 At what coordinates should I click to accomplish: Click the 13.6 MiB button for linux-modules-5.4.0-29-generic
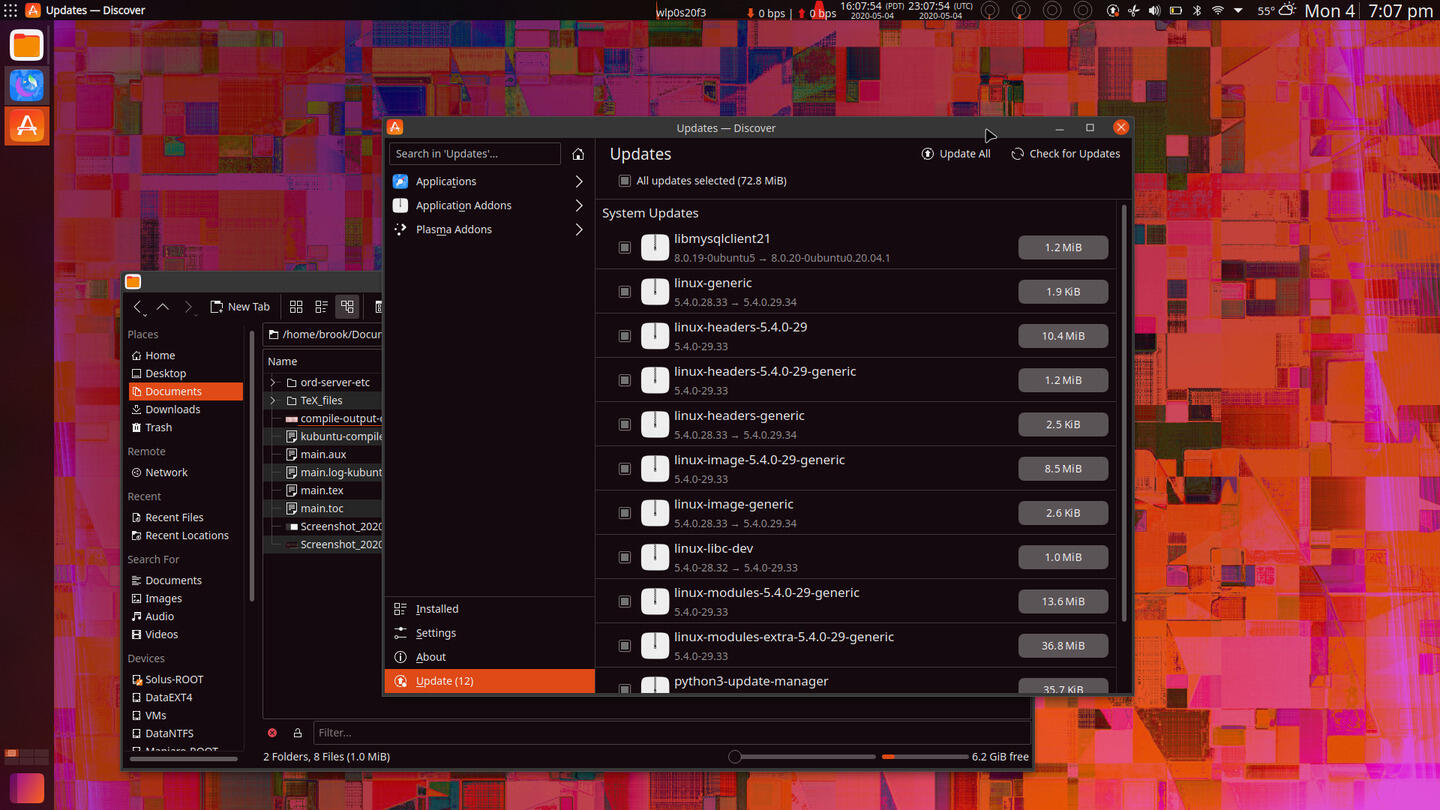click(x=1063, y=601)
